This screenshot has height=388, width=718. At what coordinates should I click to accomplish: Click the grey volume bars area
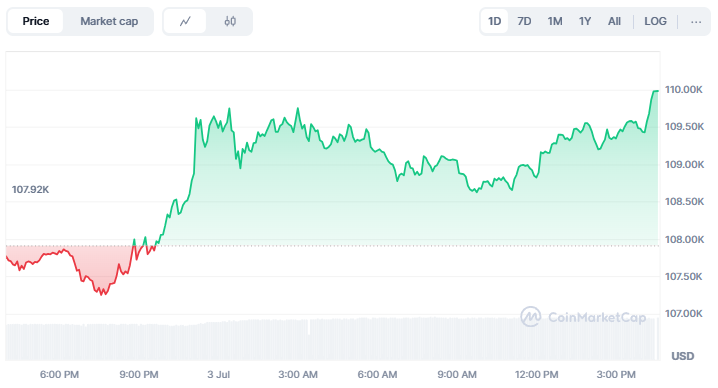coord(332,340)
